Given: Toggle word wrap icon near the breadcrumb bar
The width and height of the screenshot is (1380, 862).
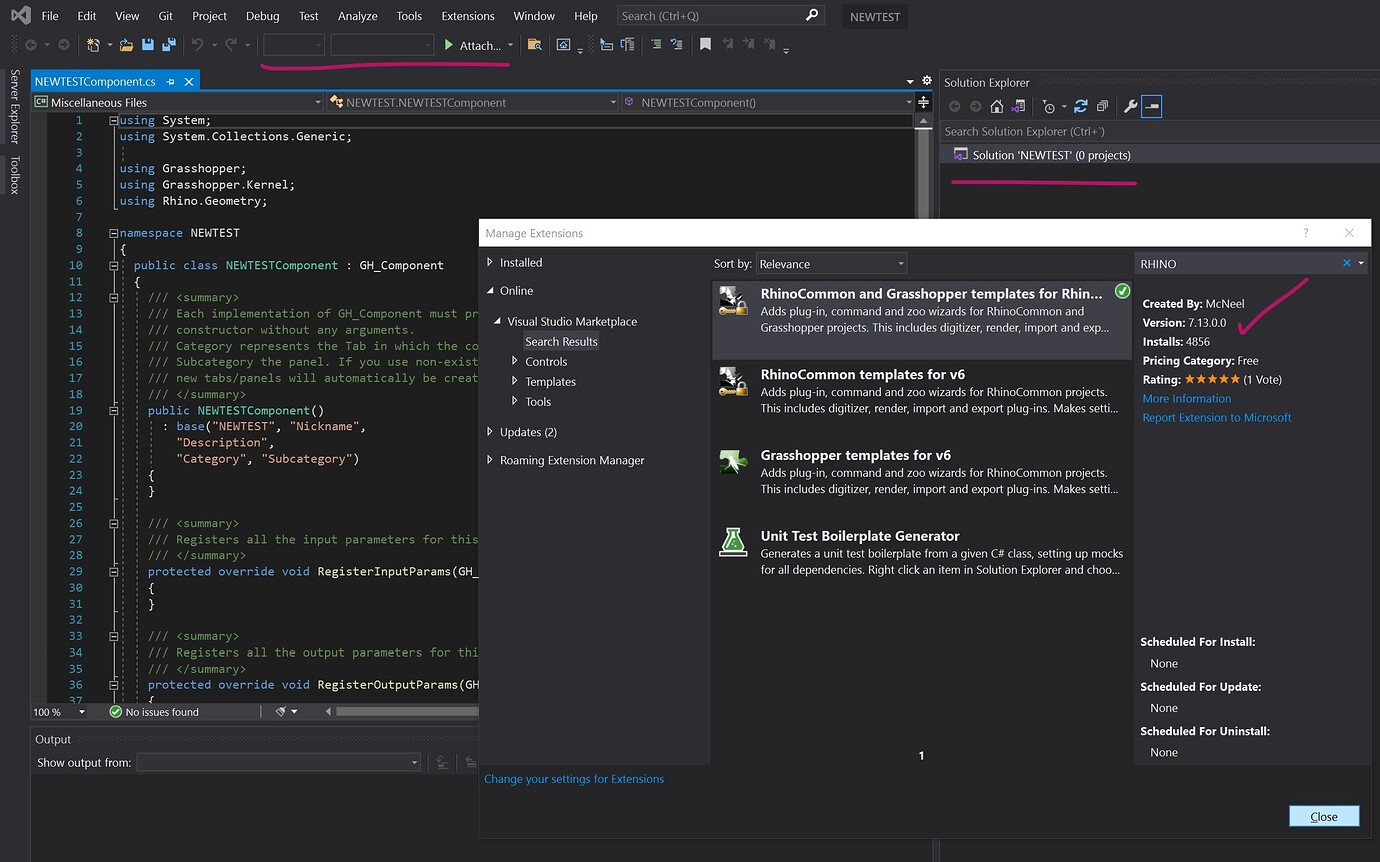Looking at the screenshot, I should pos(922,101).
